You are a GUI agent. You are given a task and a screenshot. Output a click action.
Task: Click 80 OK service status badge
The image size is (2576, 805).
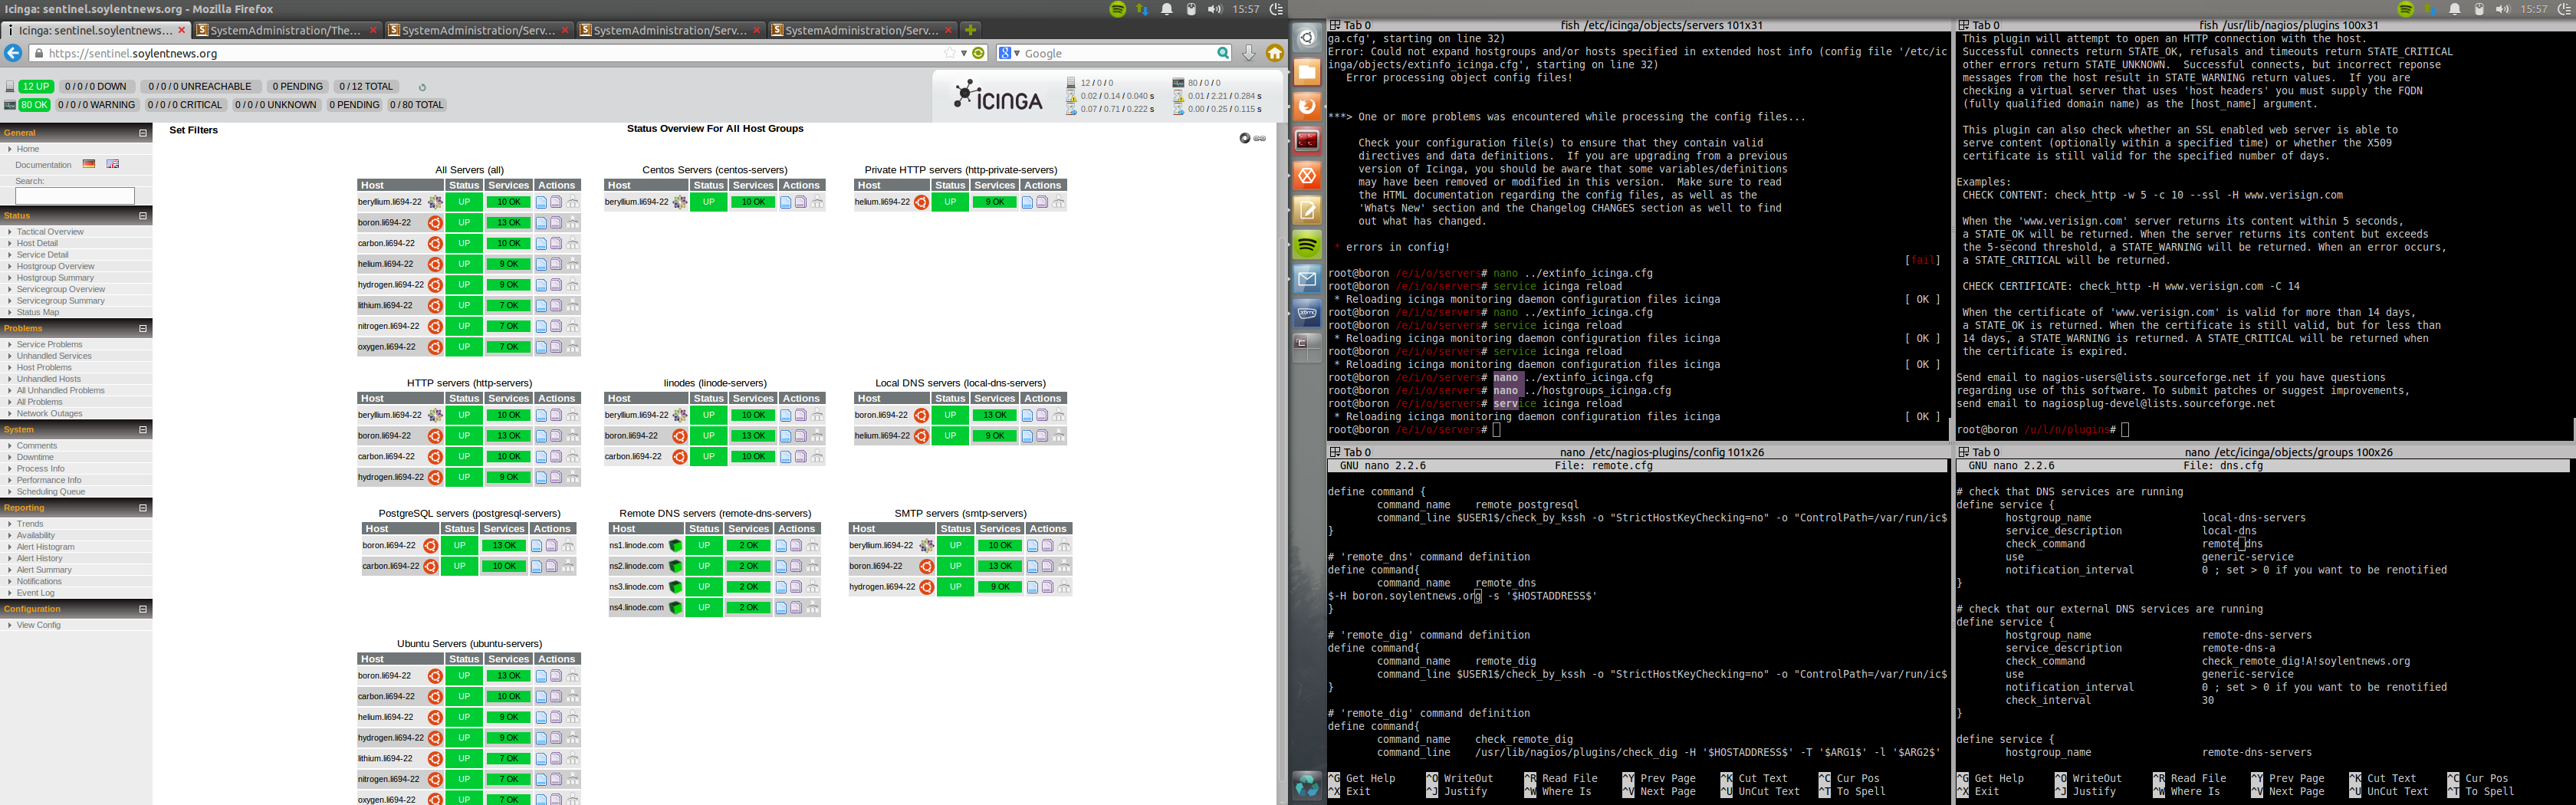tap(34, 105)
